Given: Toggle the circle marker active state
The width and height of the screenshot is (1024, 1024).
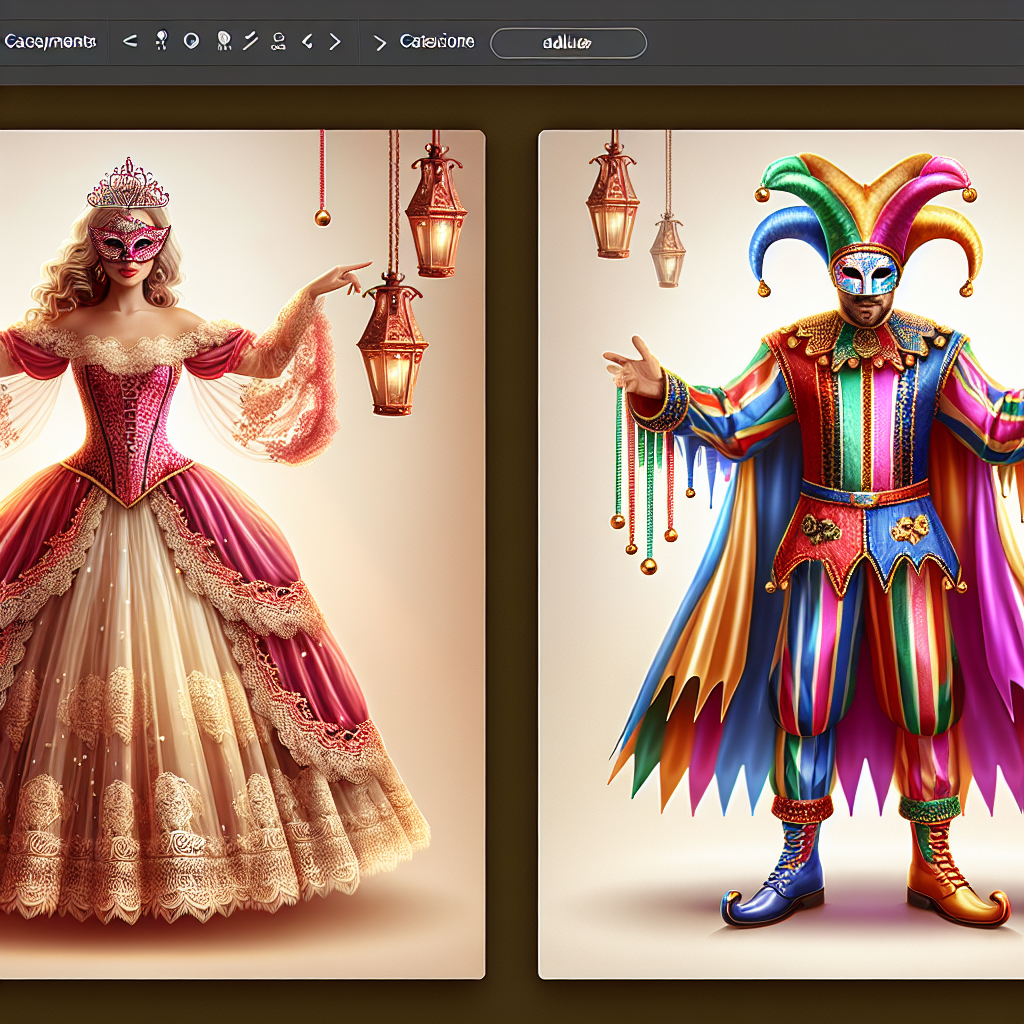Looking at the screenshot, I should click(191, 42).
